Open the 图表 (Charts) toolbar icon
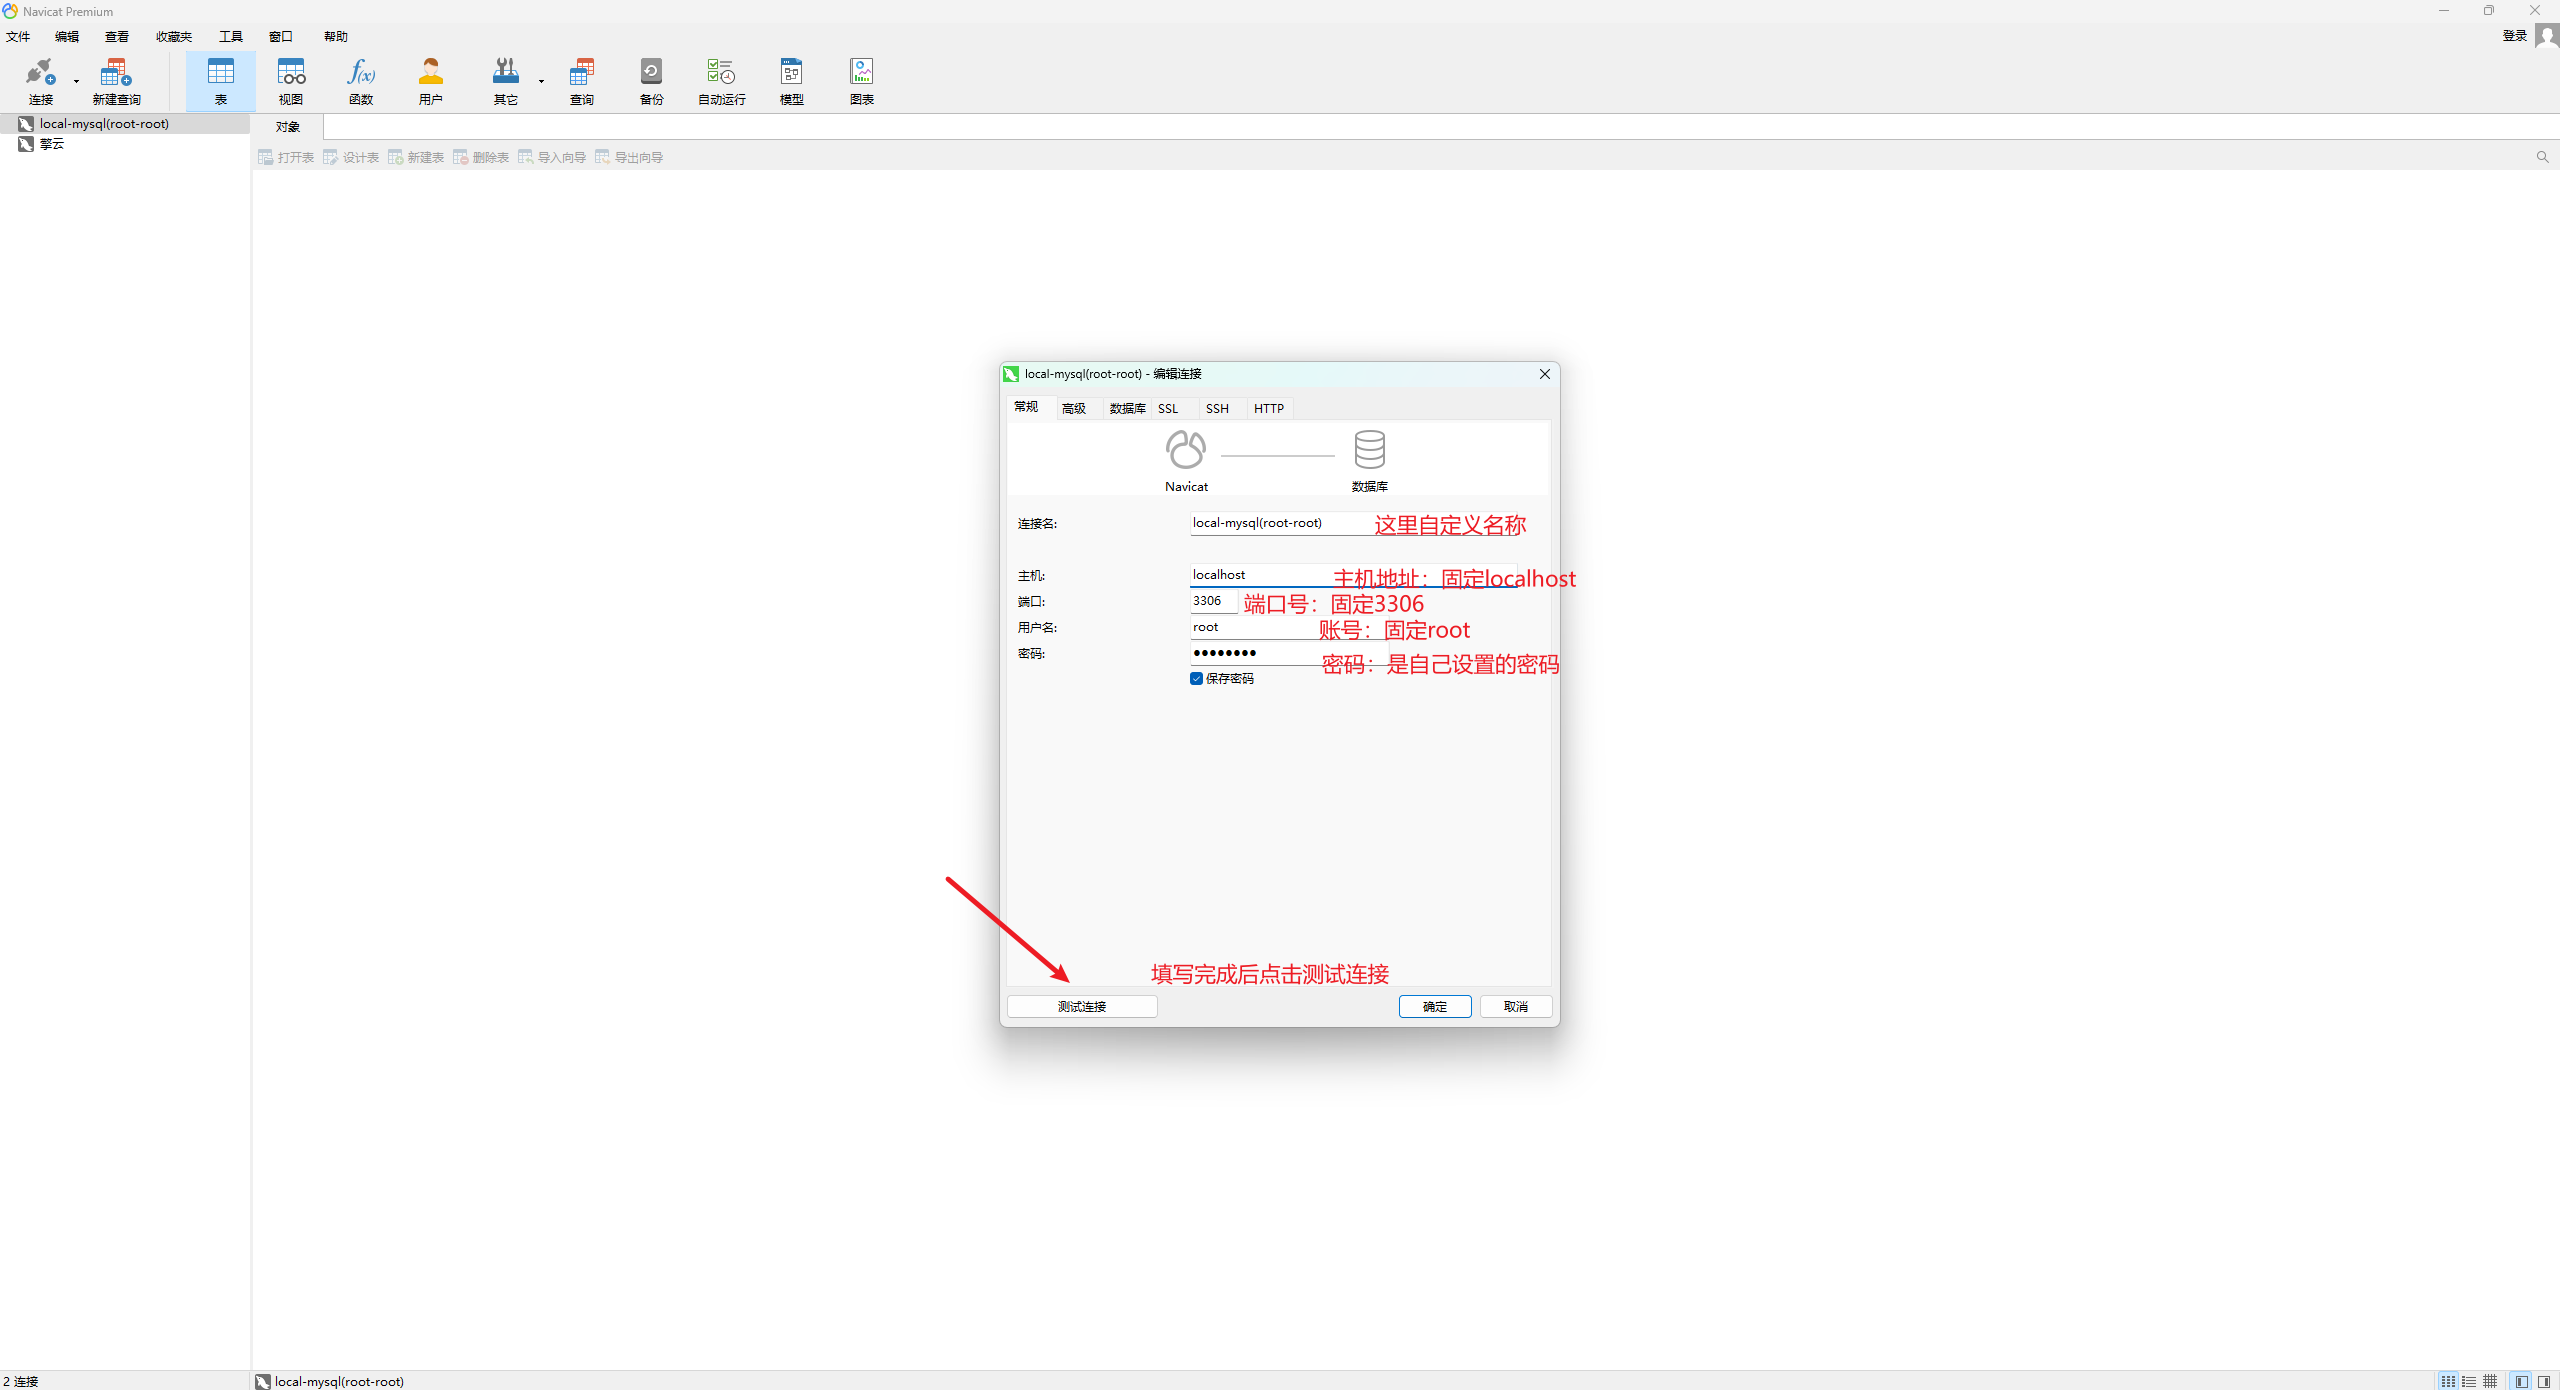 click(x=862, y=81)
